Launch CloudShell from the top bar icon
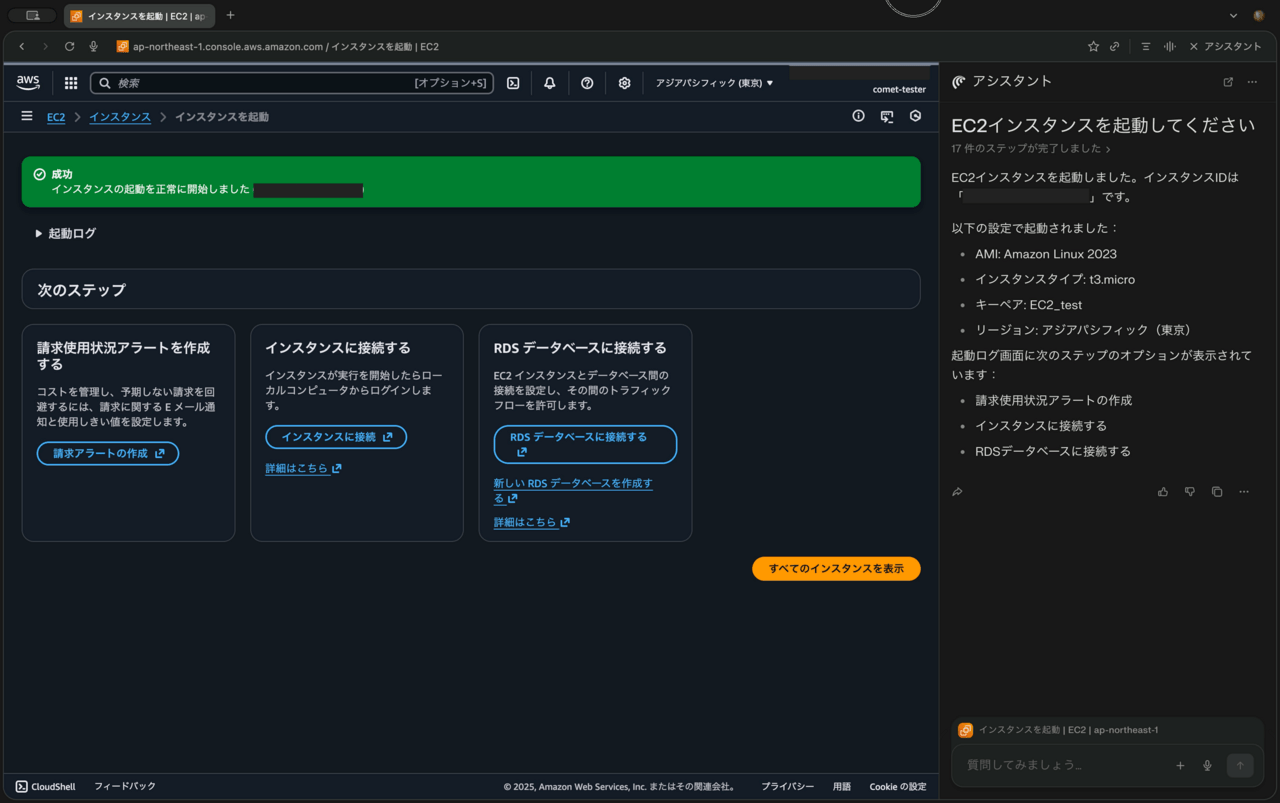The image size is (1280, 803). (513, 83)
